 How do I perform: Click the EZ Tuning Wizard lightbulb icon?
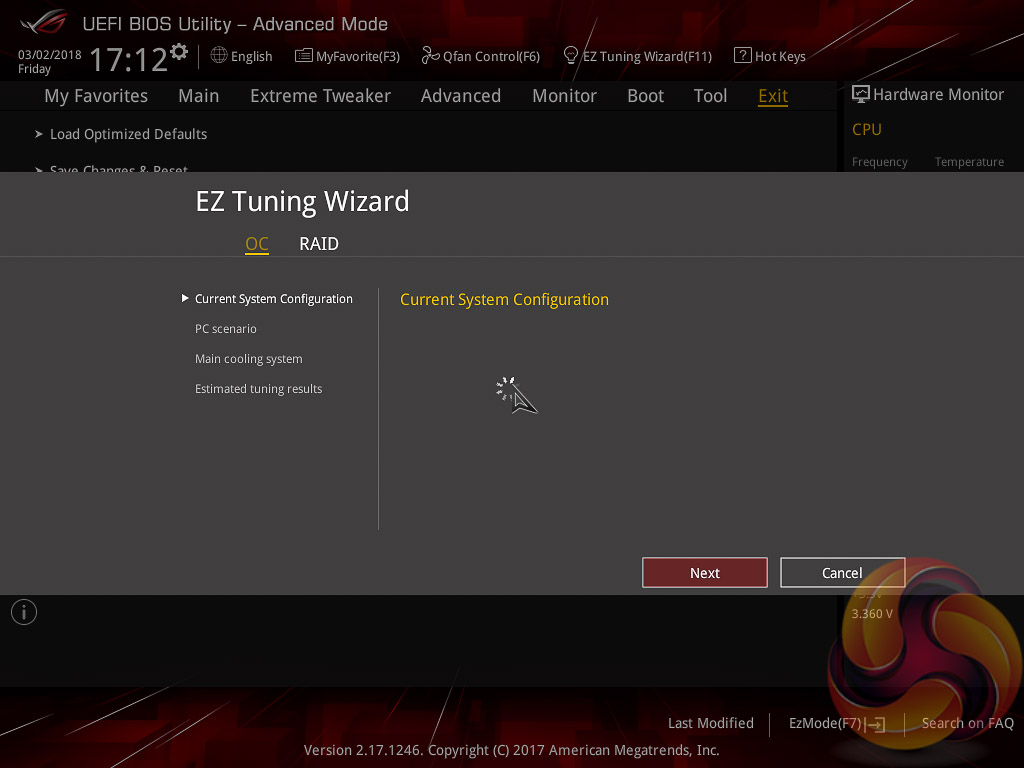click(571, 56)
